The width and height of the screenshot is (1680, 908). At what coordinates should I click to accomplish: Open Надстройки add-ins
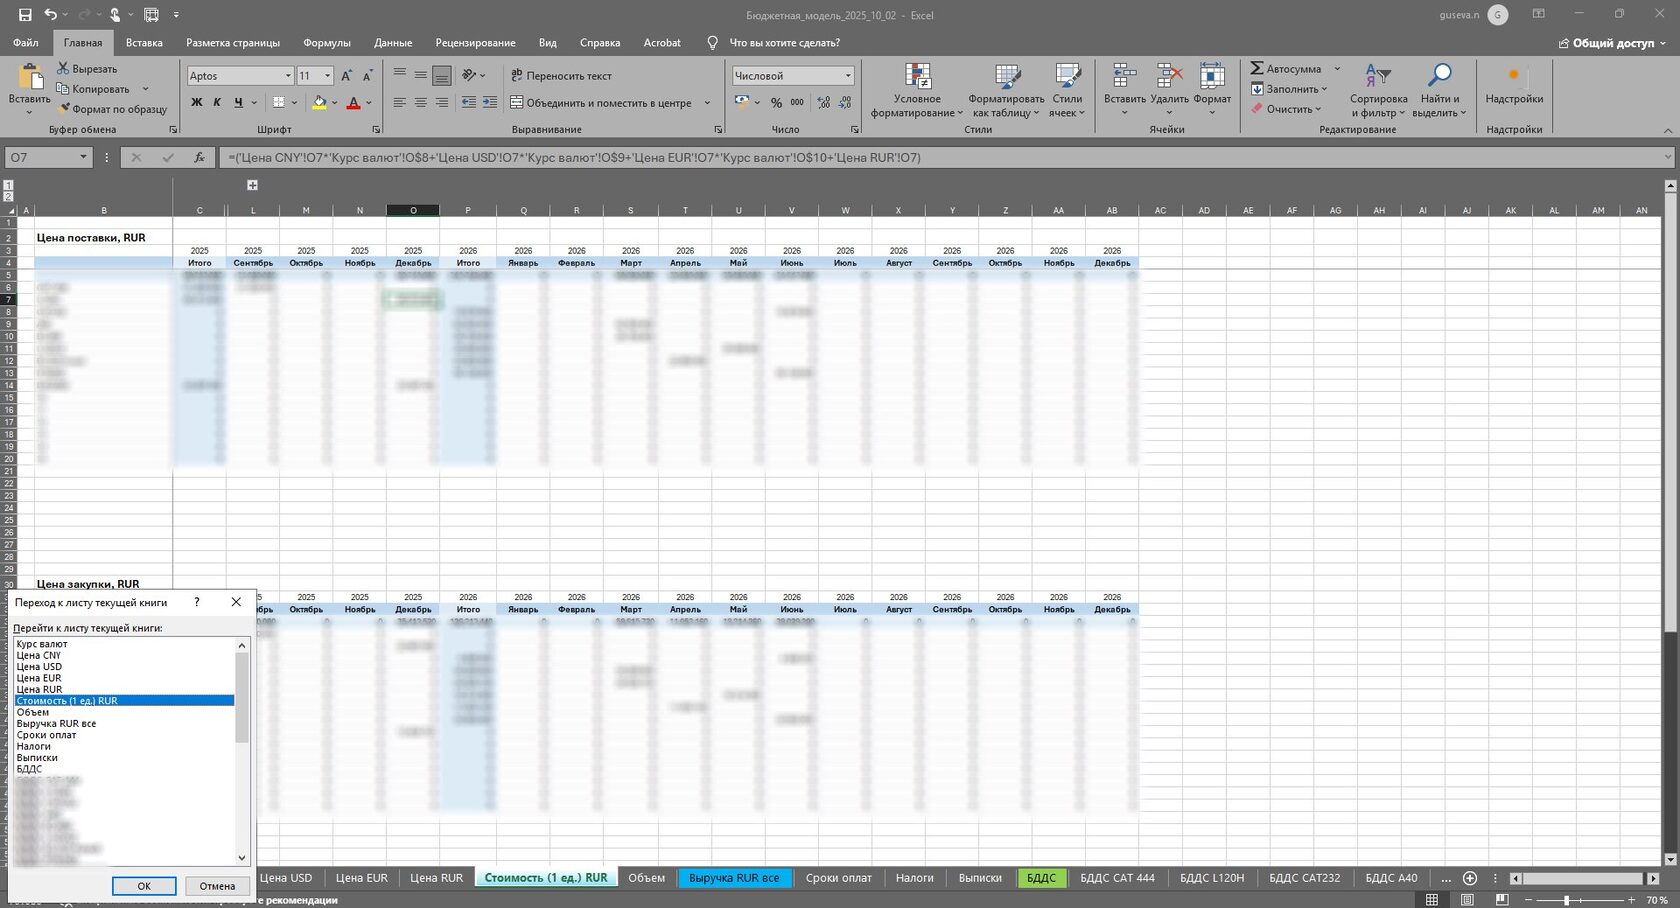tap(1514, 85)
